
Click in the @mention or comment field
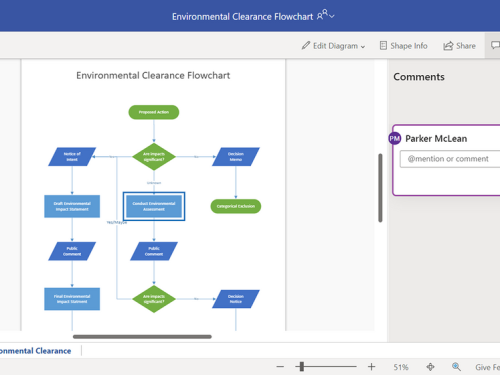[450, 159]
